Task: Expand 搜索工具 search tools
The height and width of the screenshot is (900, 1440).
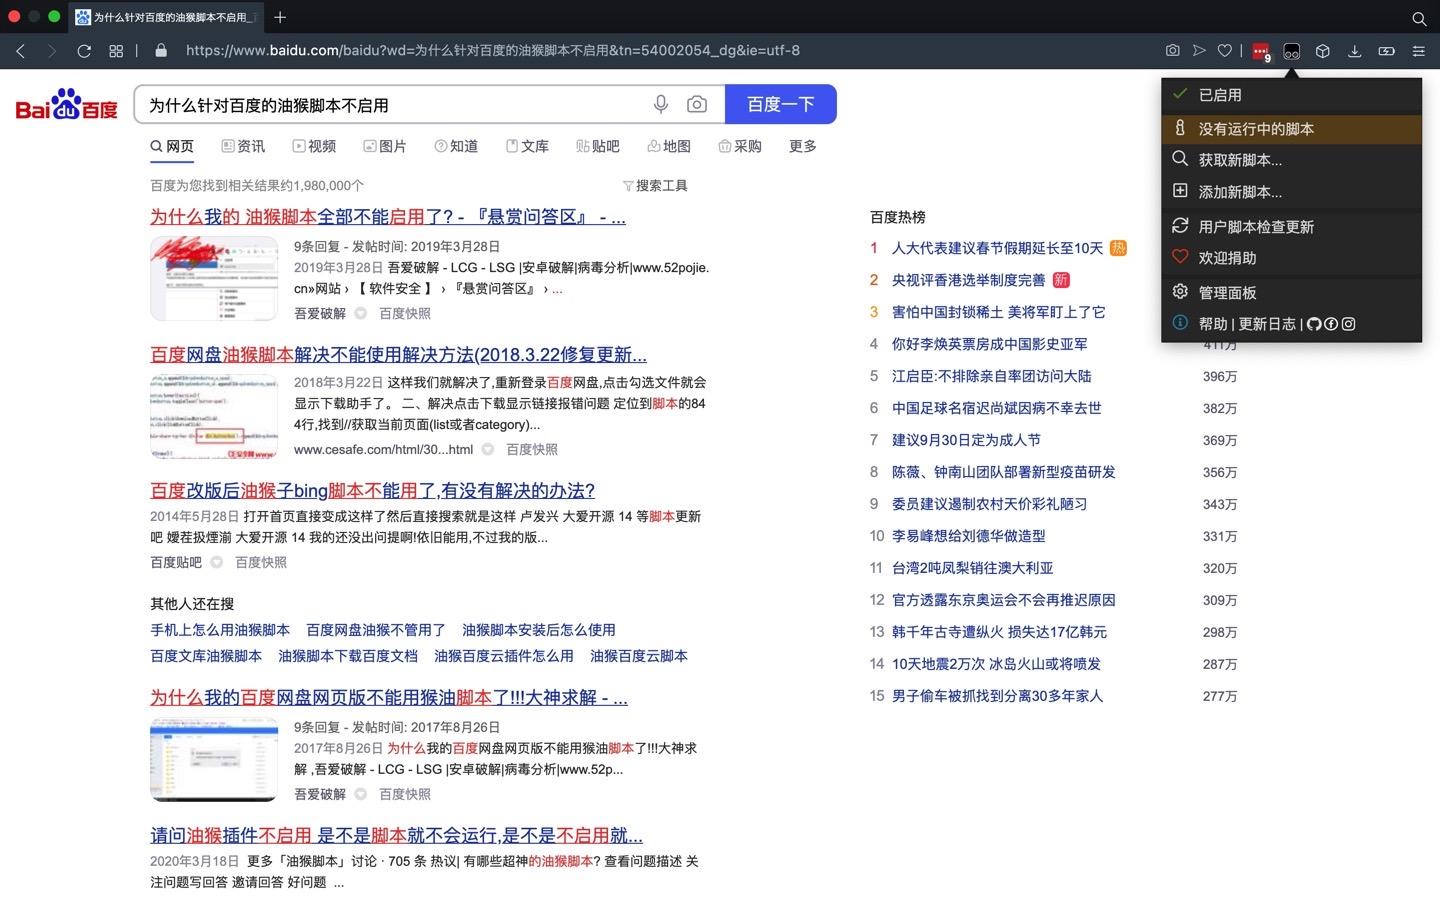Action: click(x=657, y=185)
